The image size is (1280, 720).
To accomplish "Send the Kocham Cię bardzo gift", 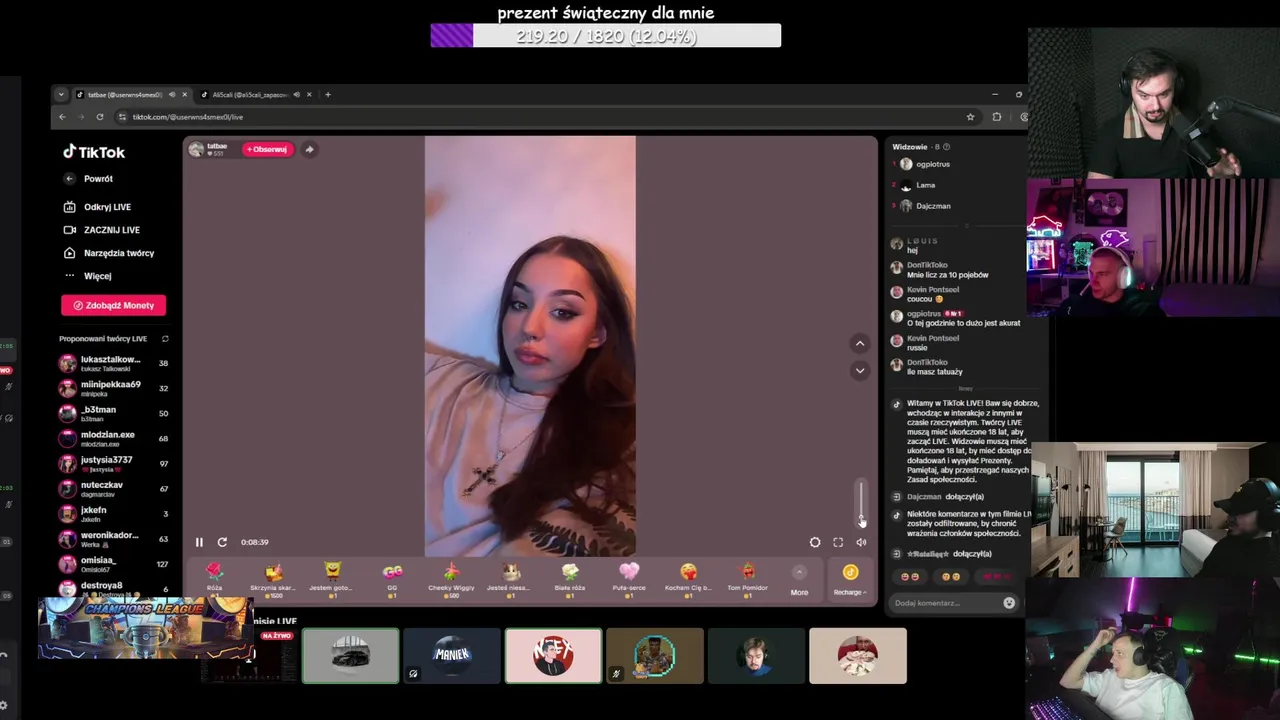I will coord(688,579).
